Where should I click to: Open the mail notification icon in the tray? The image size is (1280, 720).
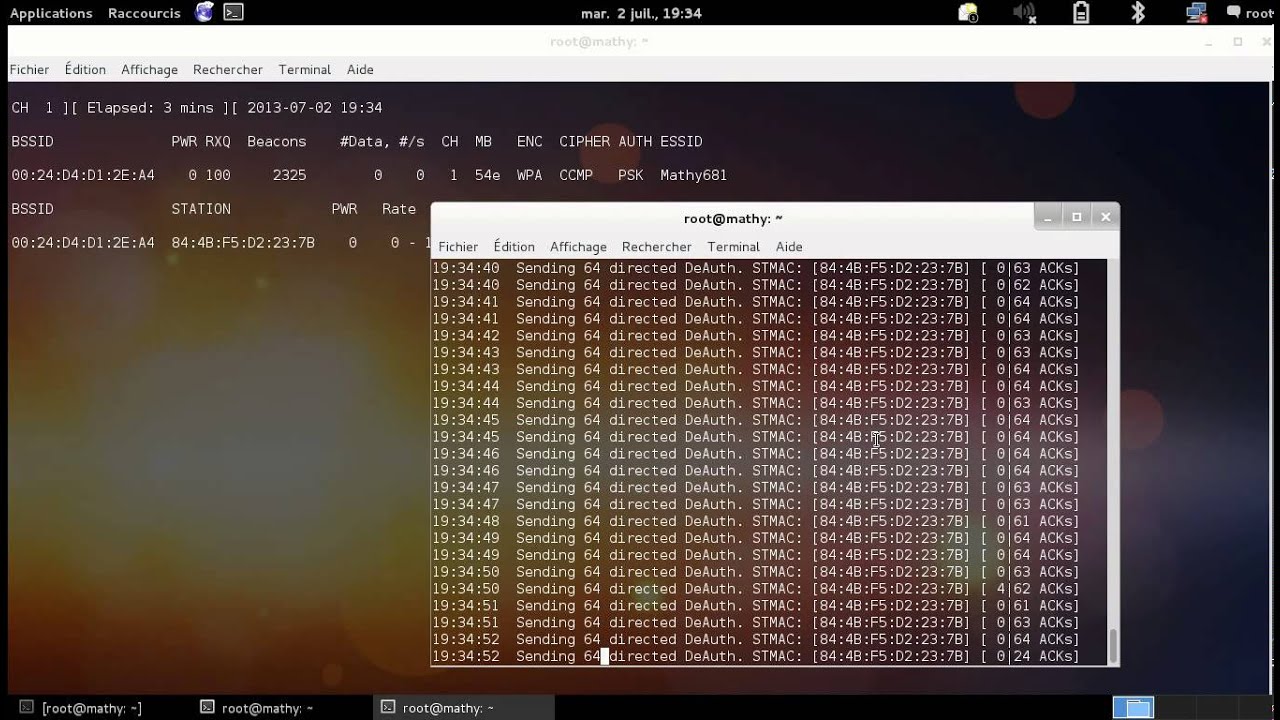click(968, 13)
